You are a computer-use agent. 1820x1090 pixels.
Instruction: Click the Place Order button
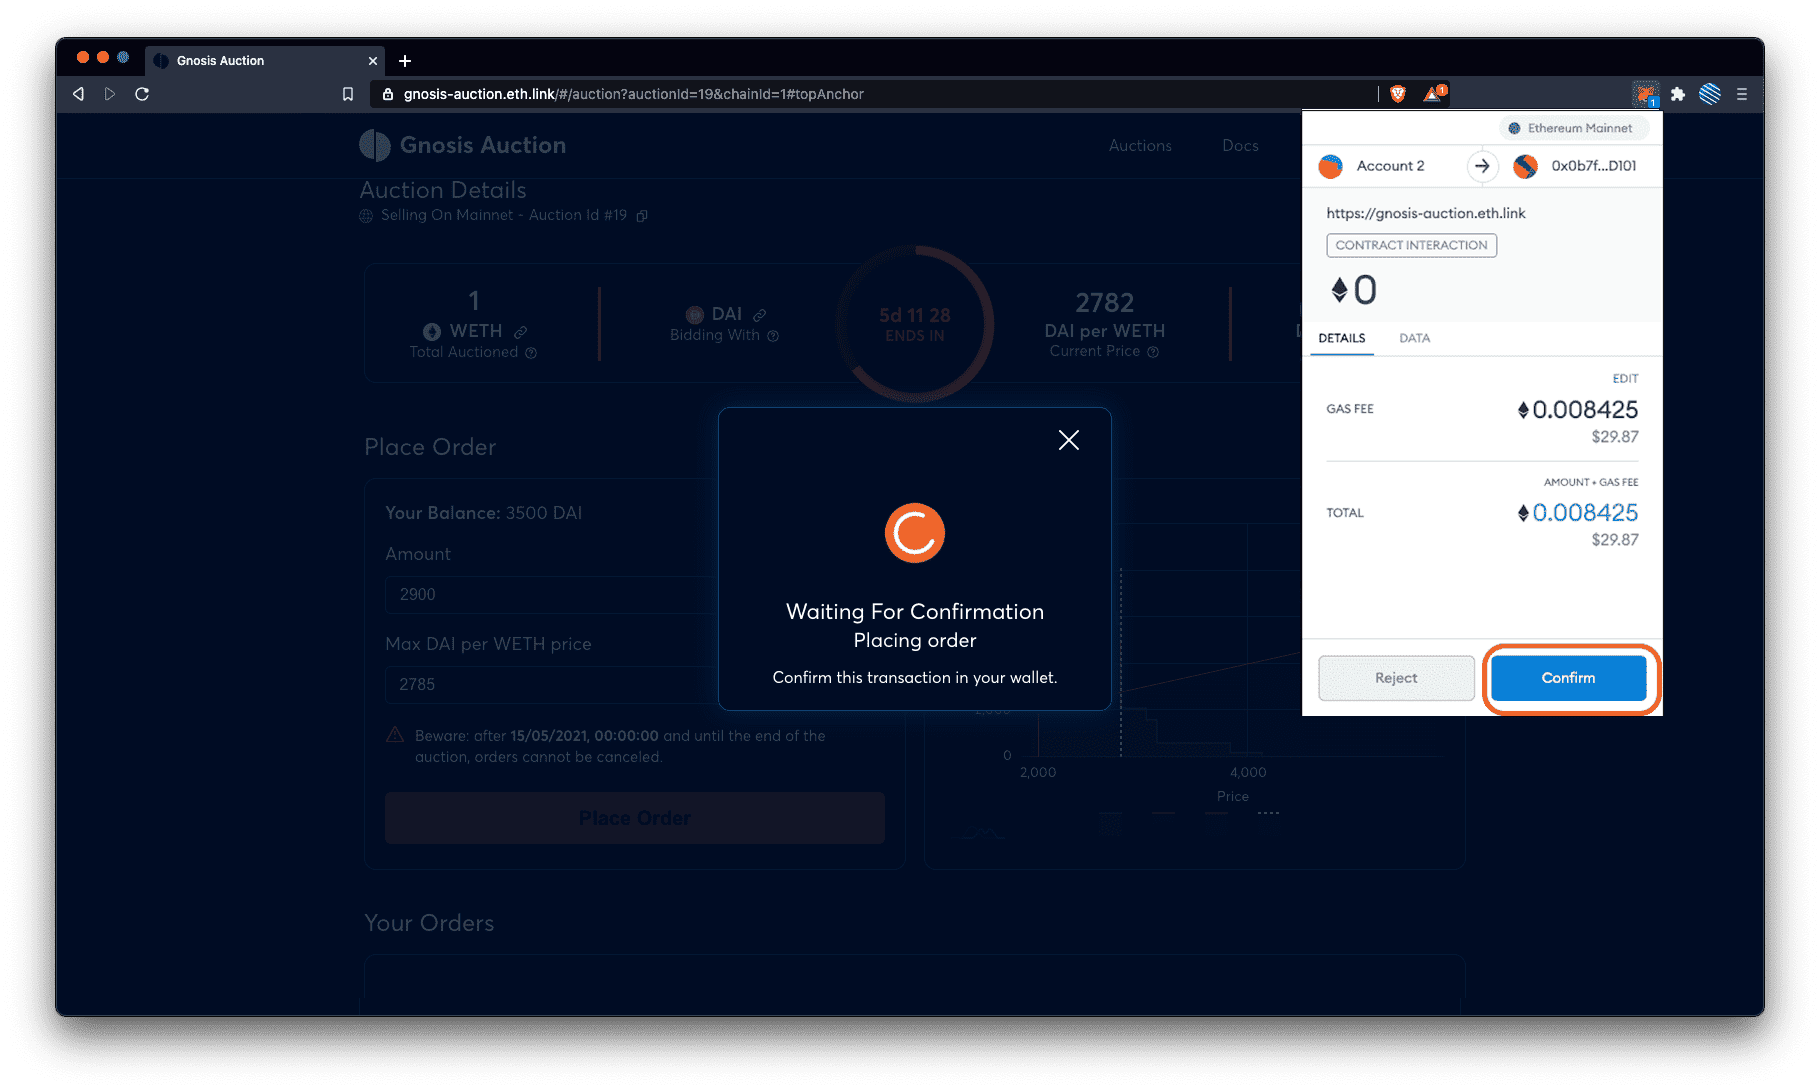coord(635,818)
